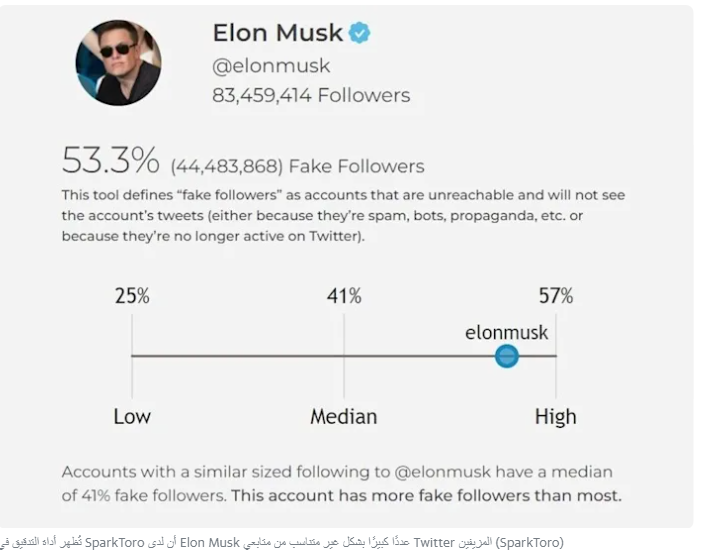The image size is (717, 557).
Task: Click the Median label below the scale
Action: (343, 416)
